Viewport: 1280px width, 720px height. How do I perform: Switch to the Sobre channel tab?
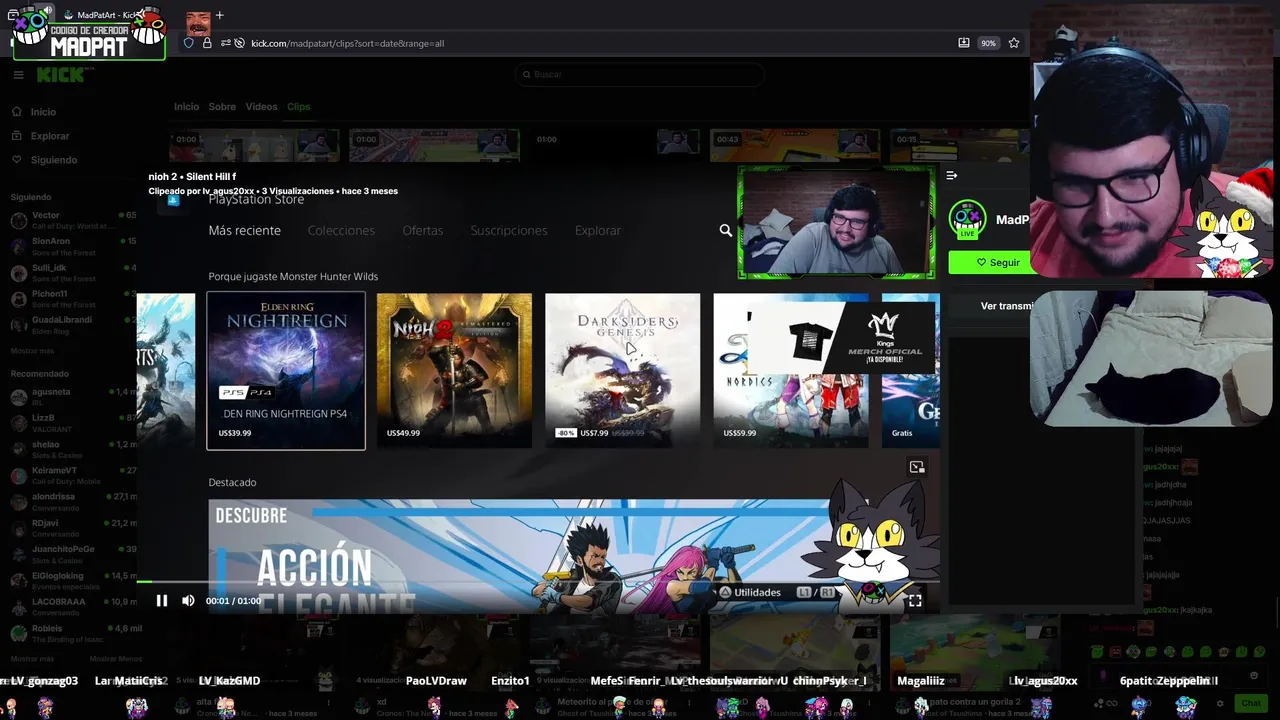(222, 107)
